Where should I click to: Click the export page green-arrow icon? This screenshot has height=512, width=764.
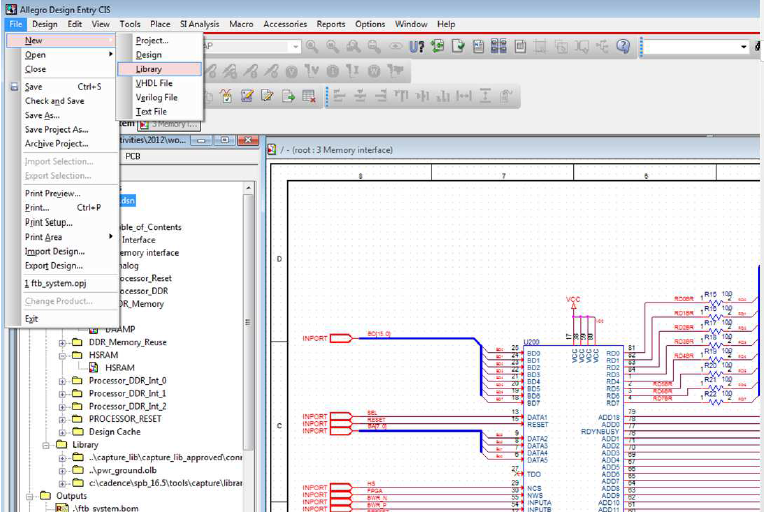(x=288, y=96)
